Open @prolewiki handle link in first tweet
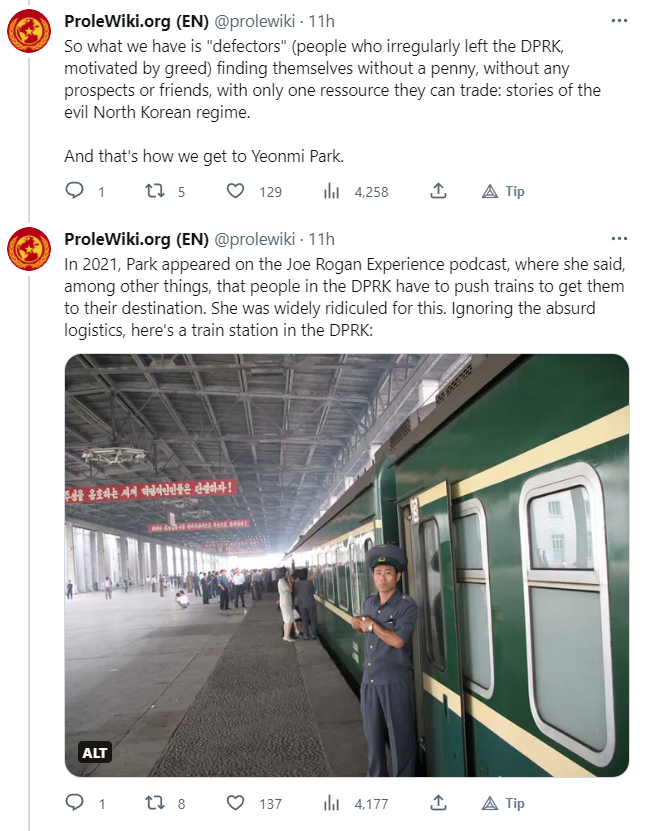The image size is (645, 831). [255, 21]
